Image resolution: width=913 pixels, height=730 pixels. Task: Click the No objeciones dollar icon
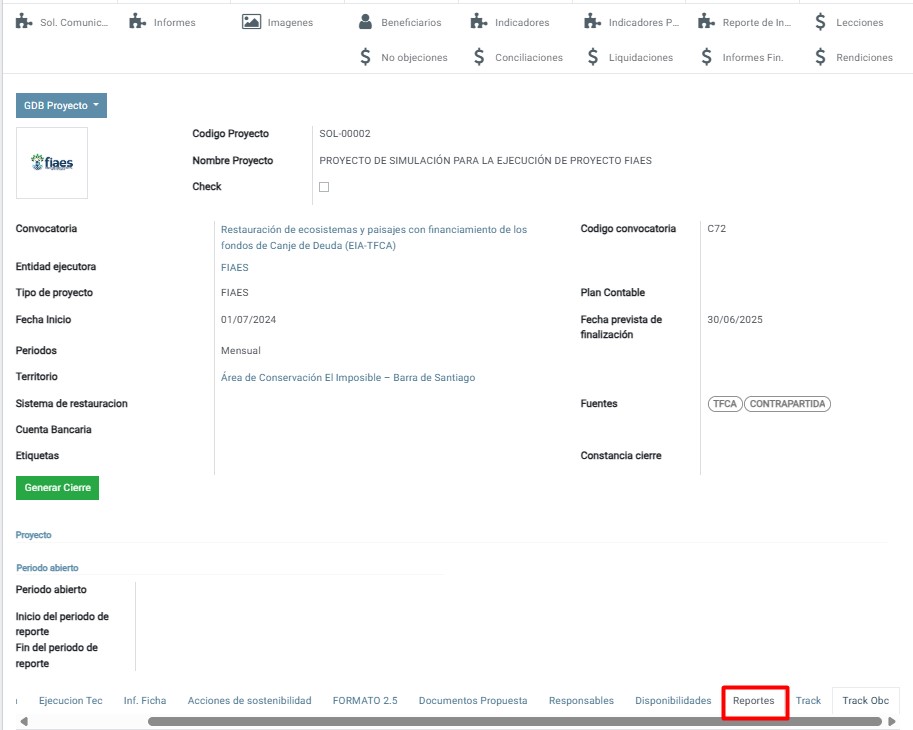[x=365, y=57]
